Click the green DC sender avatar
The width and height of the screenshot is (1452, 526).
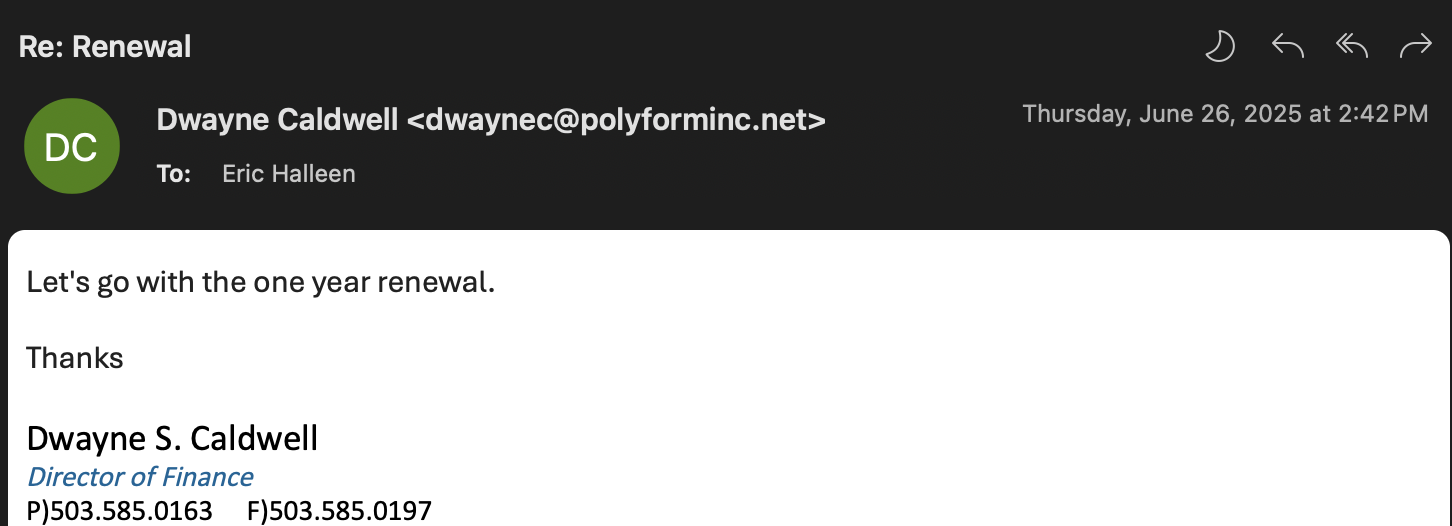click(x=72, y=147)
